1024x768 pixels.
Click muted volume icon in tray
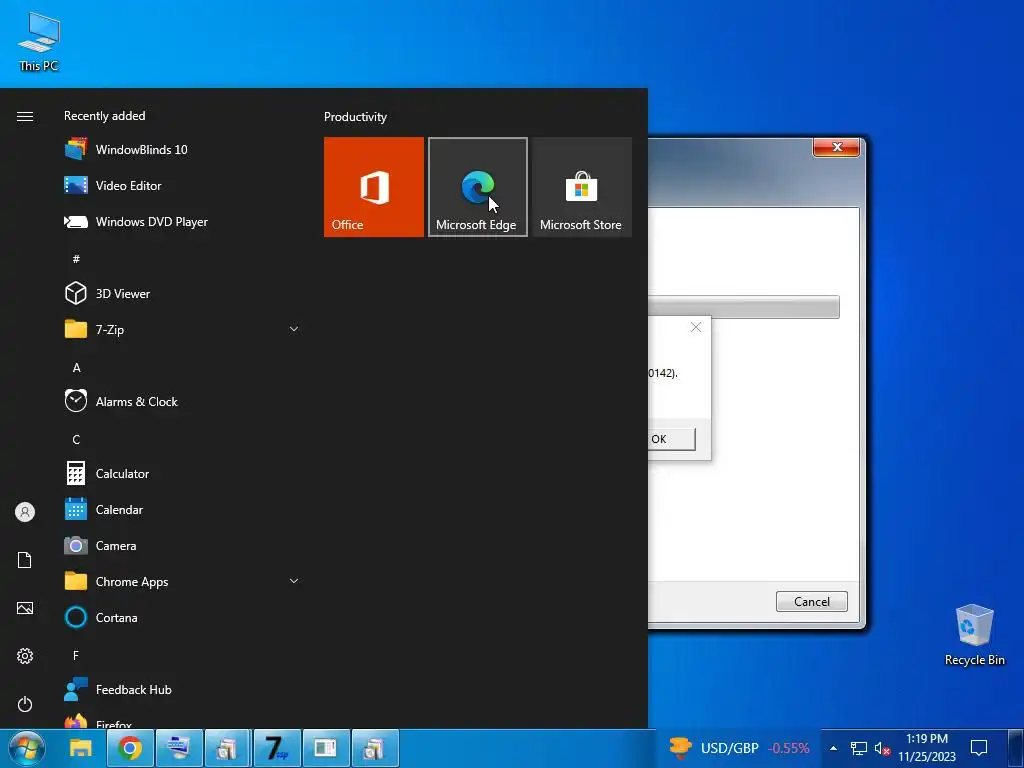882,748
